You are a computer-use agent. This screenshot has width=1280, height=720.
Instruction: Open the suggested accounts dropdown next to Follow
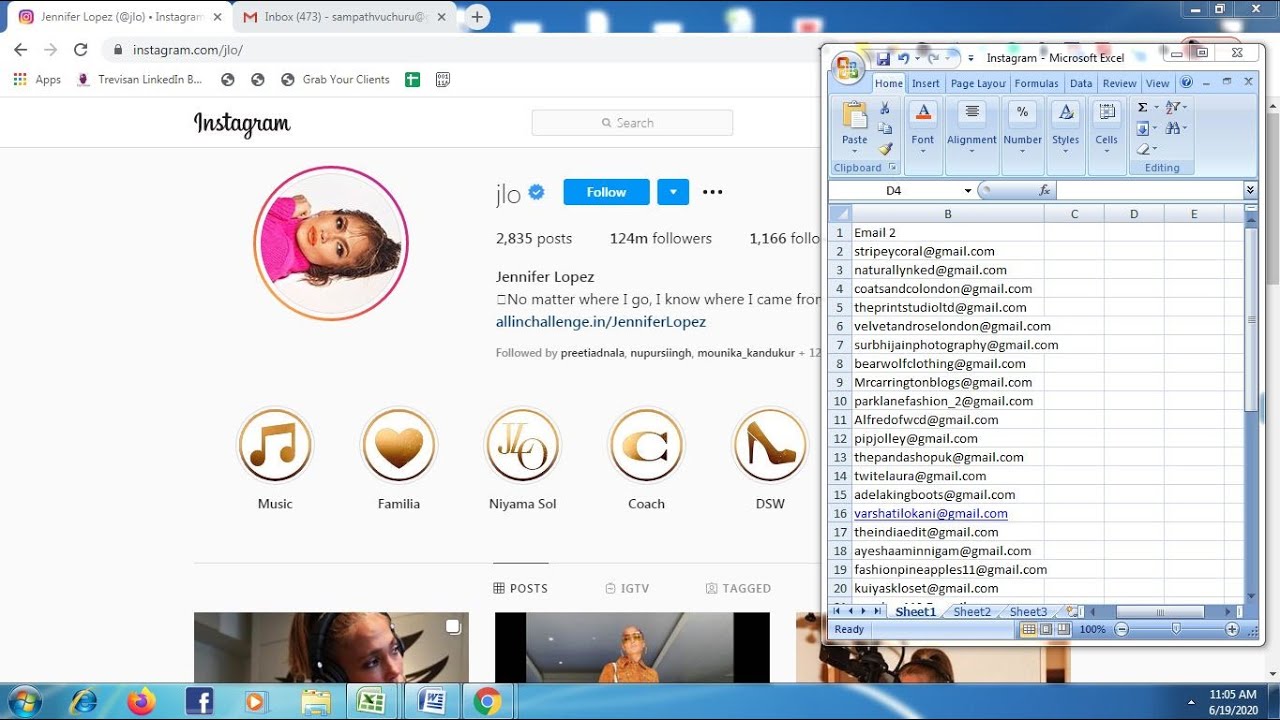coord(673,192)
